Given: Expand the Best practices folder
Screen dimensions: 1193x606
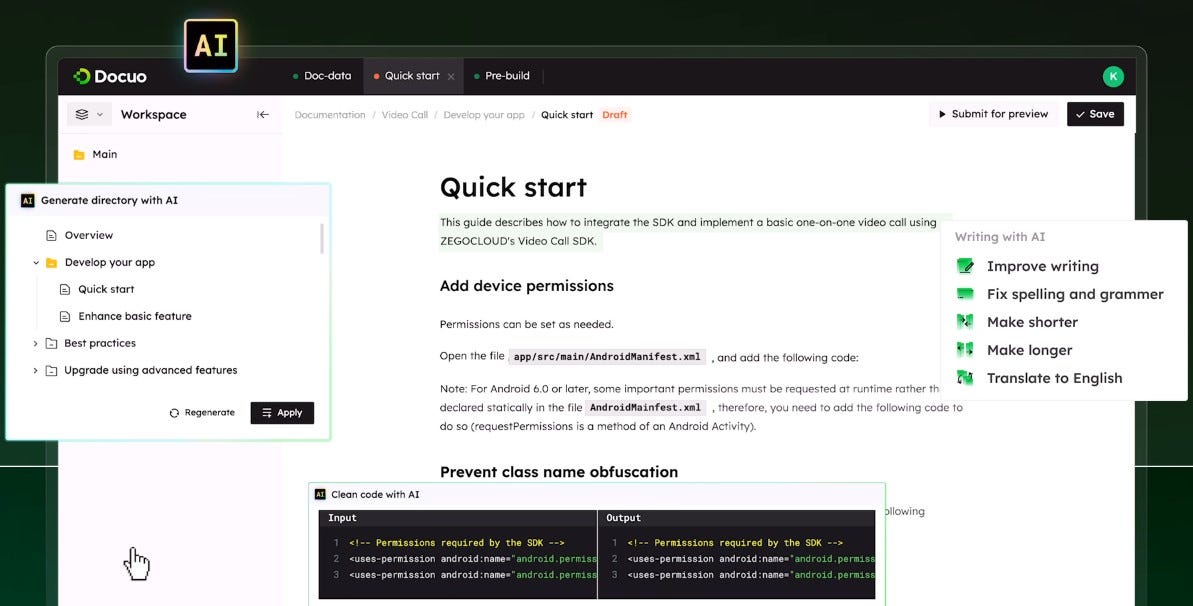Looking at the screenshot, I should [36, 343].
